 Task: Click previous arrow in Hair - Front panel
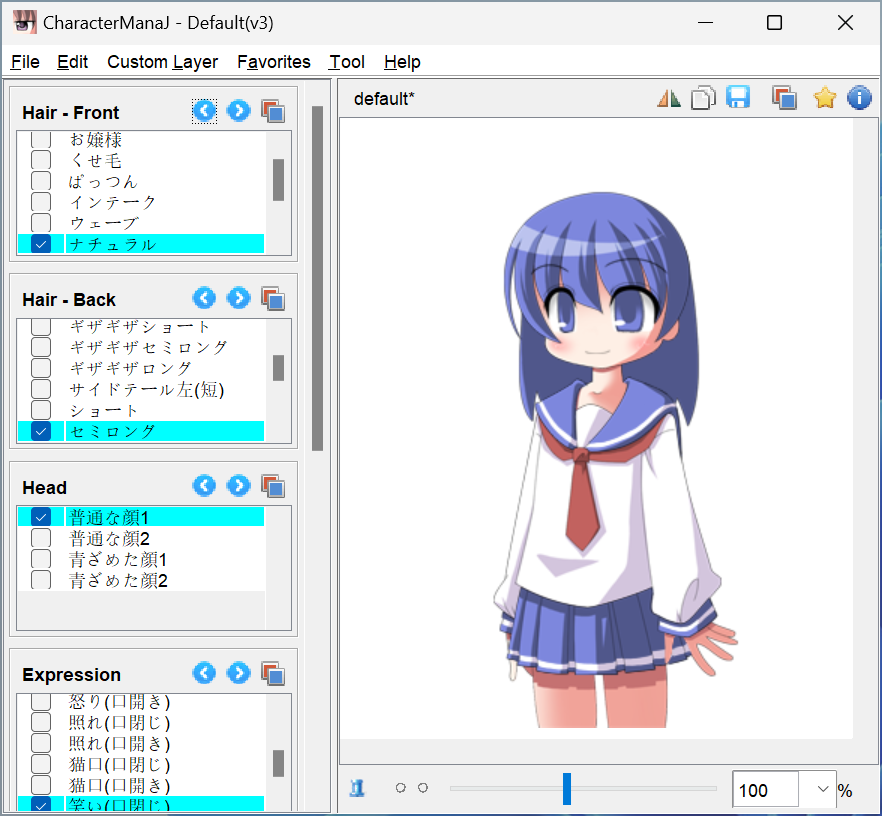pos(204,111)
